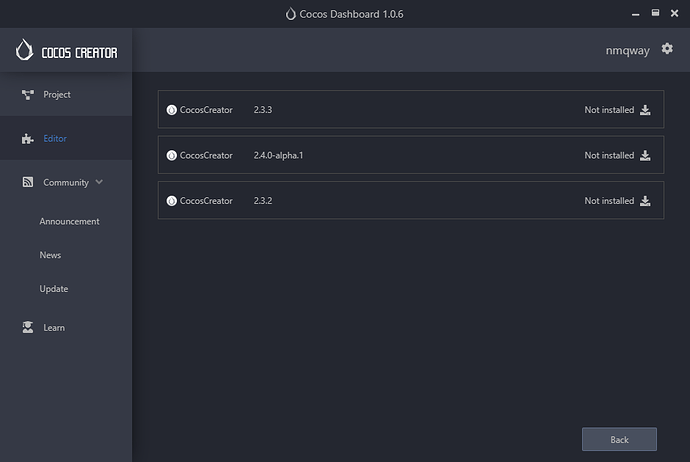Open the News section
Image resolution: width=690 pixels, height=462 pixels.
50,255
